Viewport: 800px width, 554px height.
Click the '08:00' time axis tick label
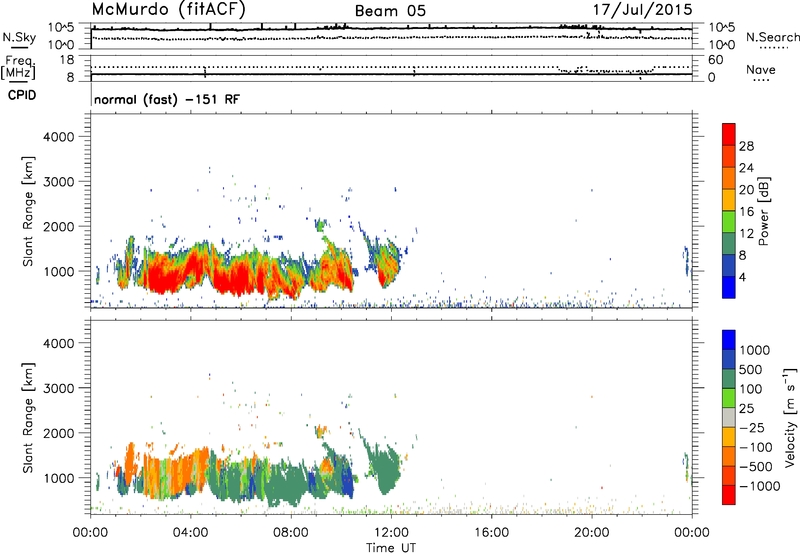coord(291,533)
